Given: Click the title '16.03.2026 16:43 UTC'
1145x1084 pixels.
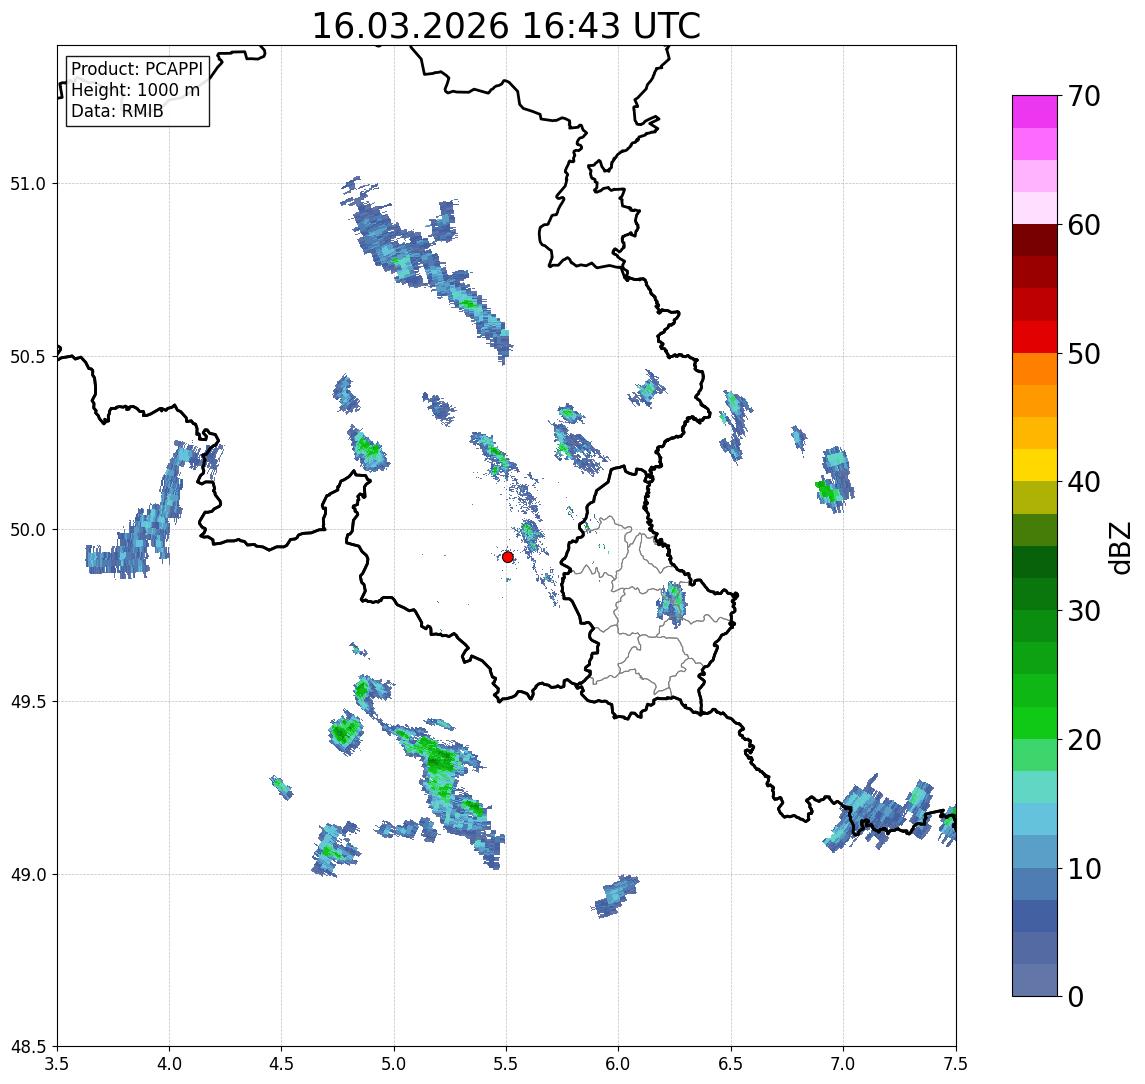Looking at the screenshot, I should (x=506, y=26).
